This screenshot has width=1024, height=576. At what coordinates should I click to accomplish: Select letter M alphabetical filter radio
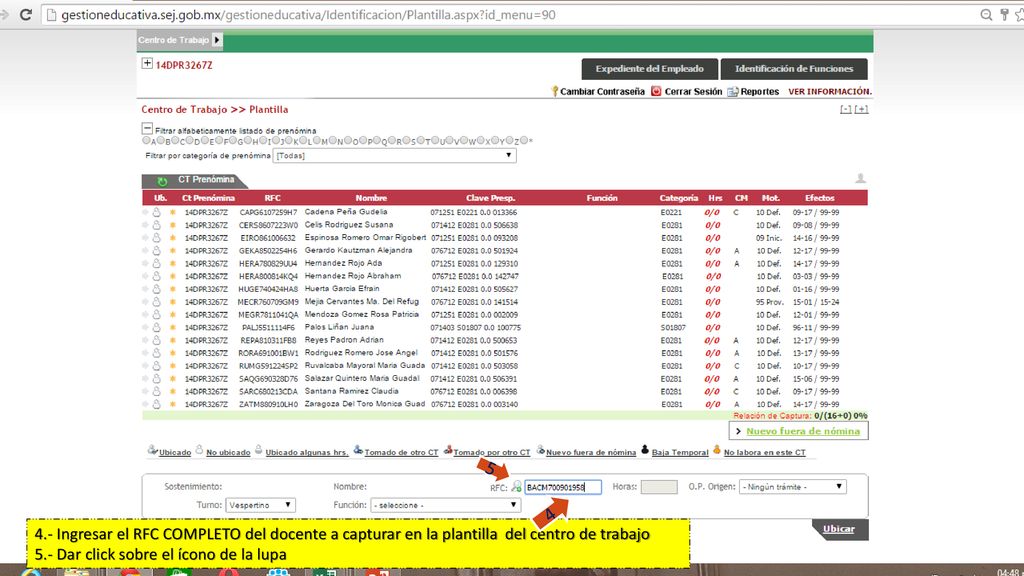317,140
